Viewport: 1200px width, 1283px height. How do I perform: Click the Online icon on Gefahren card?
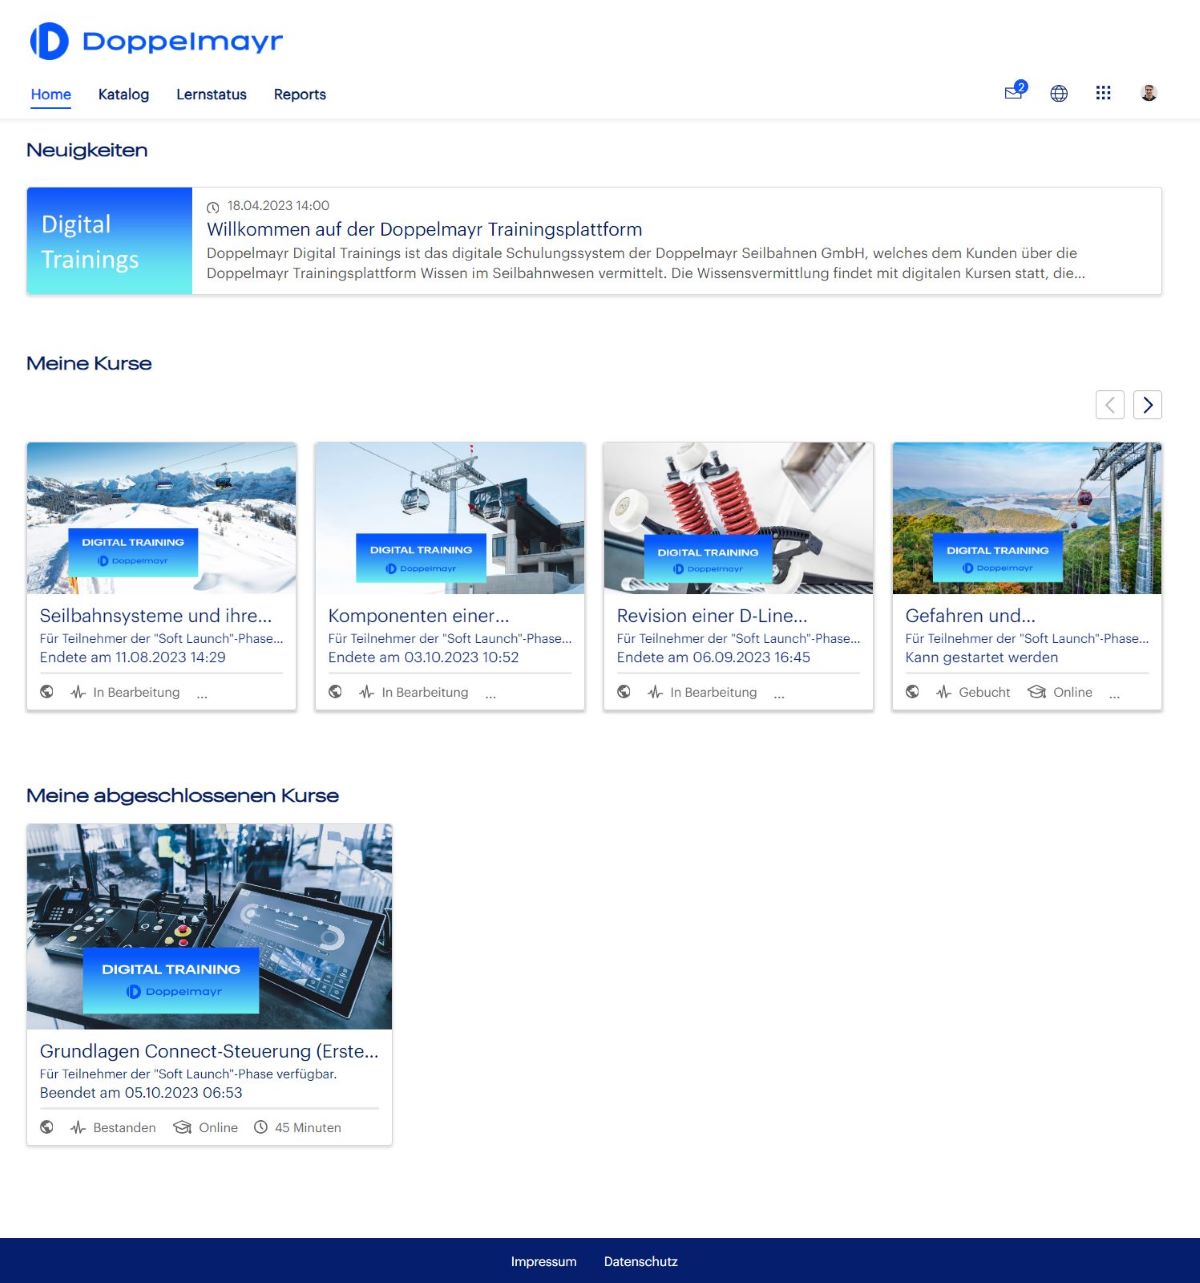pos(1037,692)
